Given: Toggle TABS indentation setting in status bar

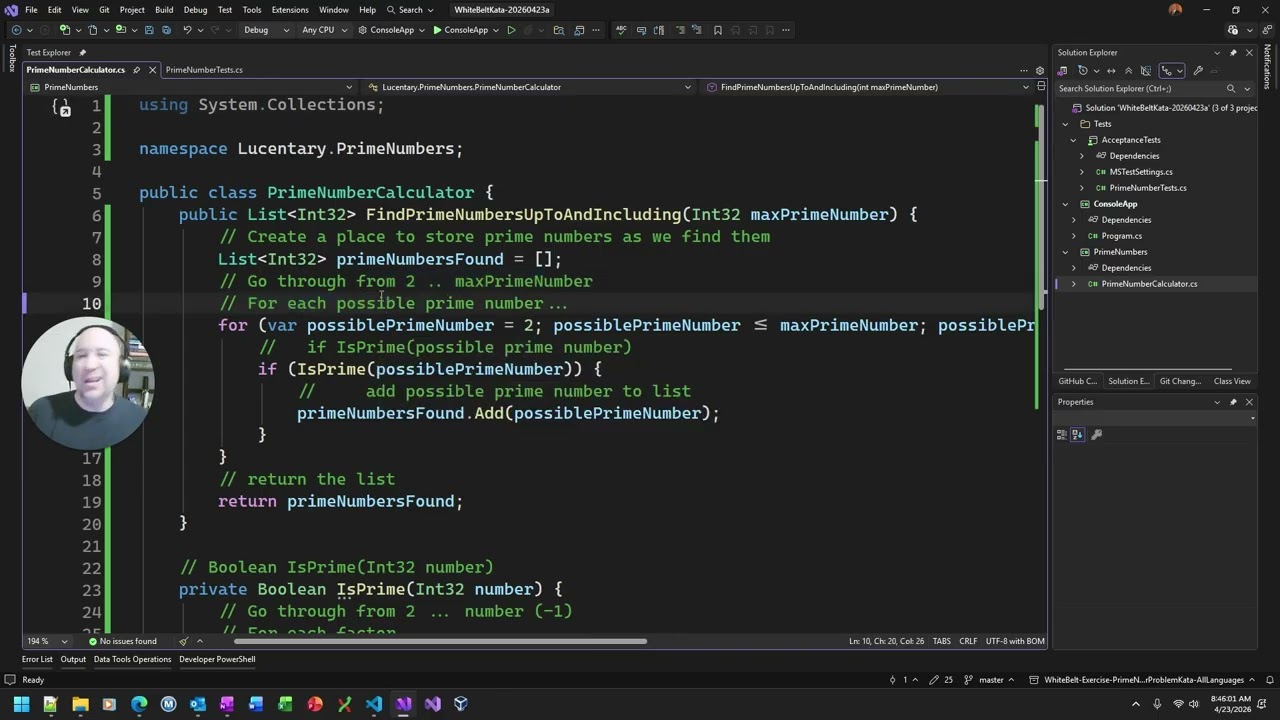Looking at the screenshot, I should 942,641.
